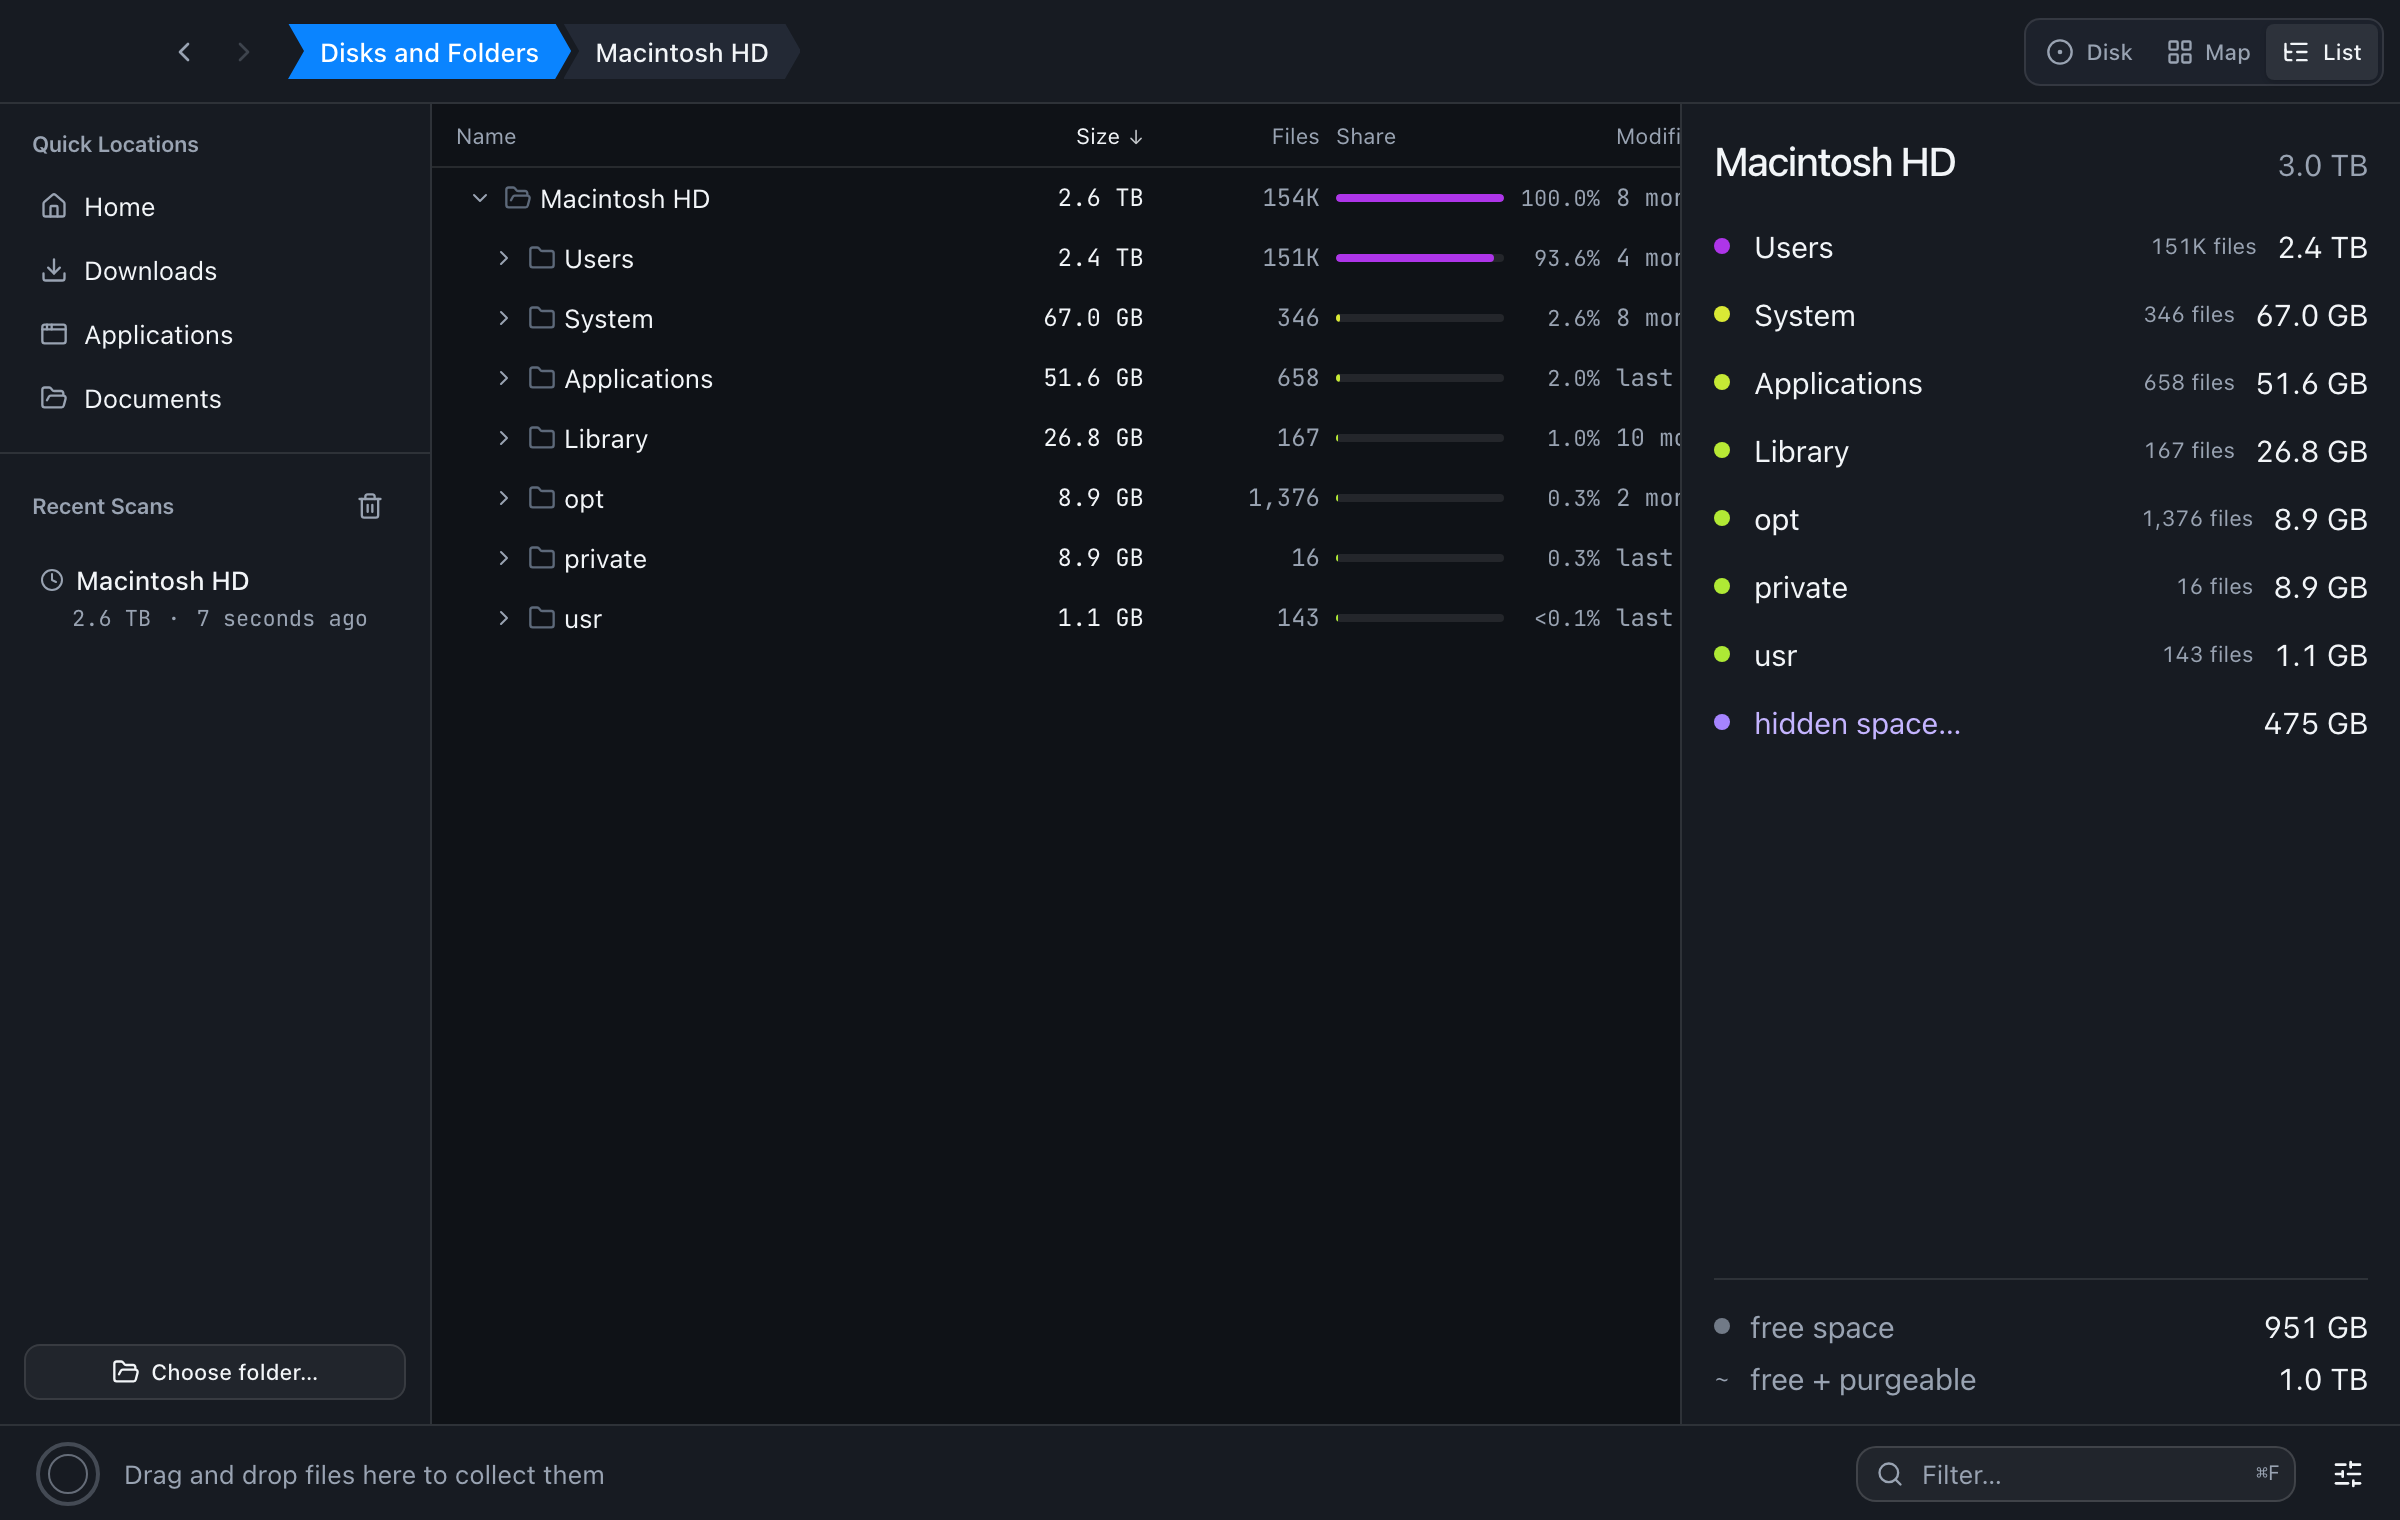Go forward with the right chevron arrow
This screenshot has width=2400, height=1520.
click(x=243, y=52)
